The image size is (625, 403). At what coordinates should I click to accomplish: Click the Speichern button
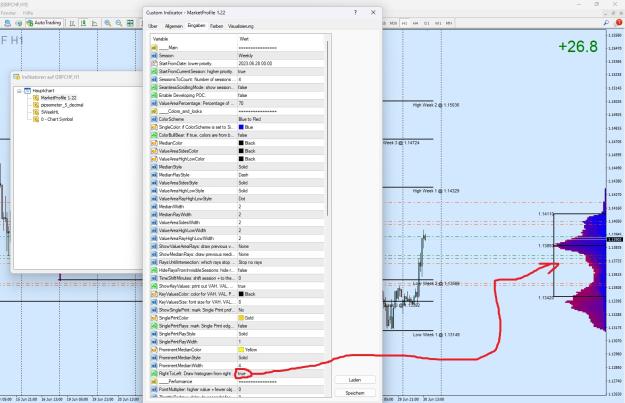coord(355,393)
